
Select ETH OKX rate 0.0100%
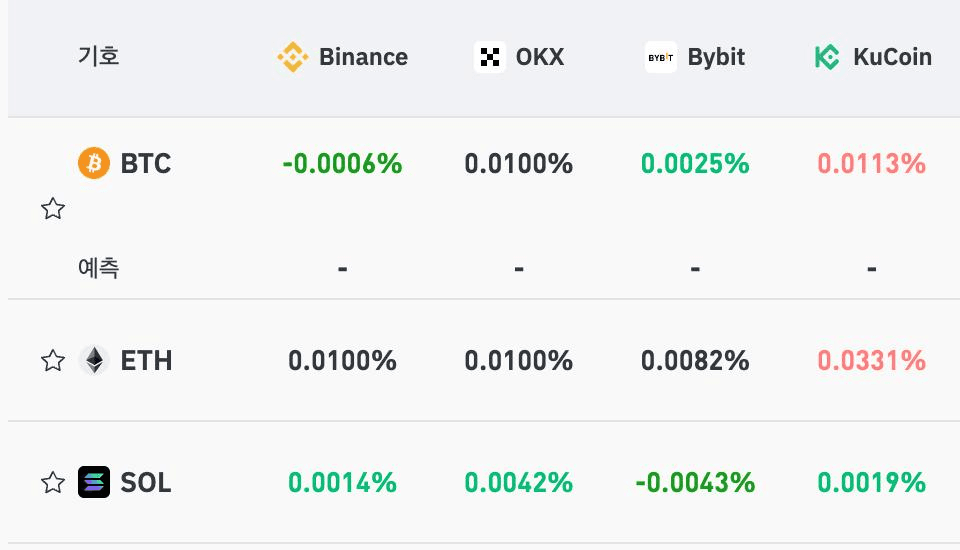(519, 360)
